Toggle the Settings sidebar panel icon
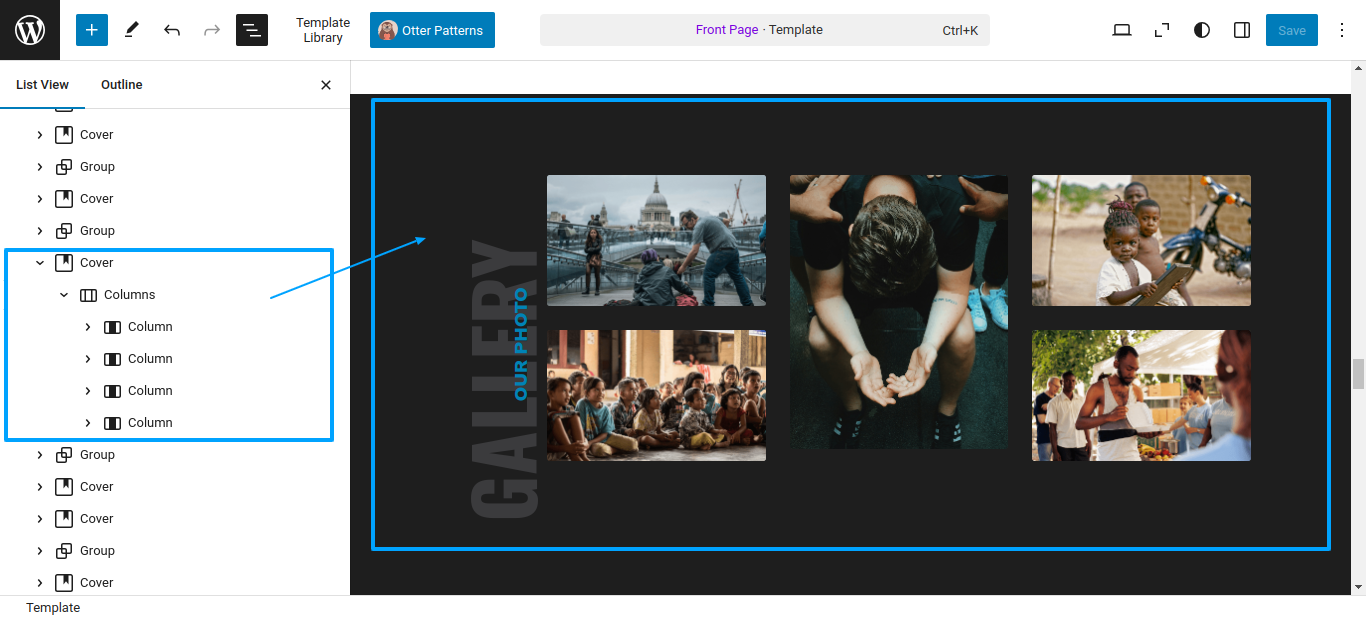The height and width of the screenshot is (620, 1366). pyautogui.click(x=1242, y=30)
